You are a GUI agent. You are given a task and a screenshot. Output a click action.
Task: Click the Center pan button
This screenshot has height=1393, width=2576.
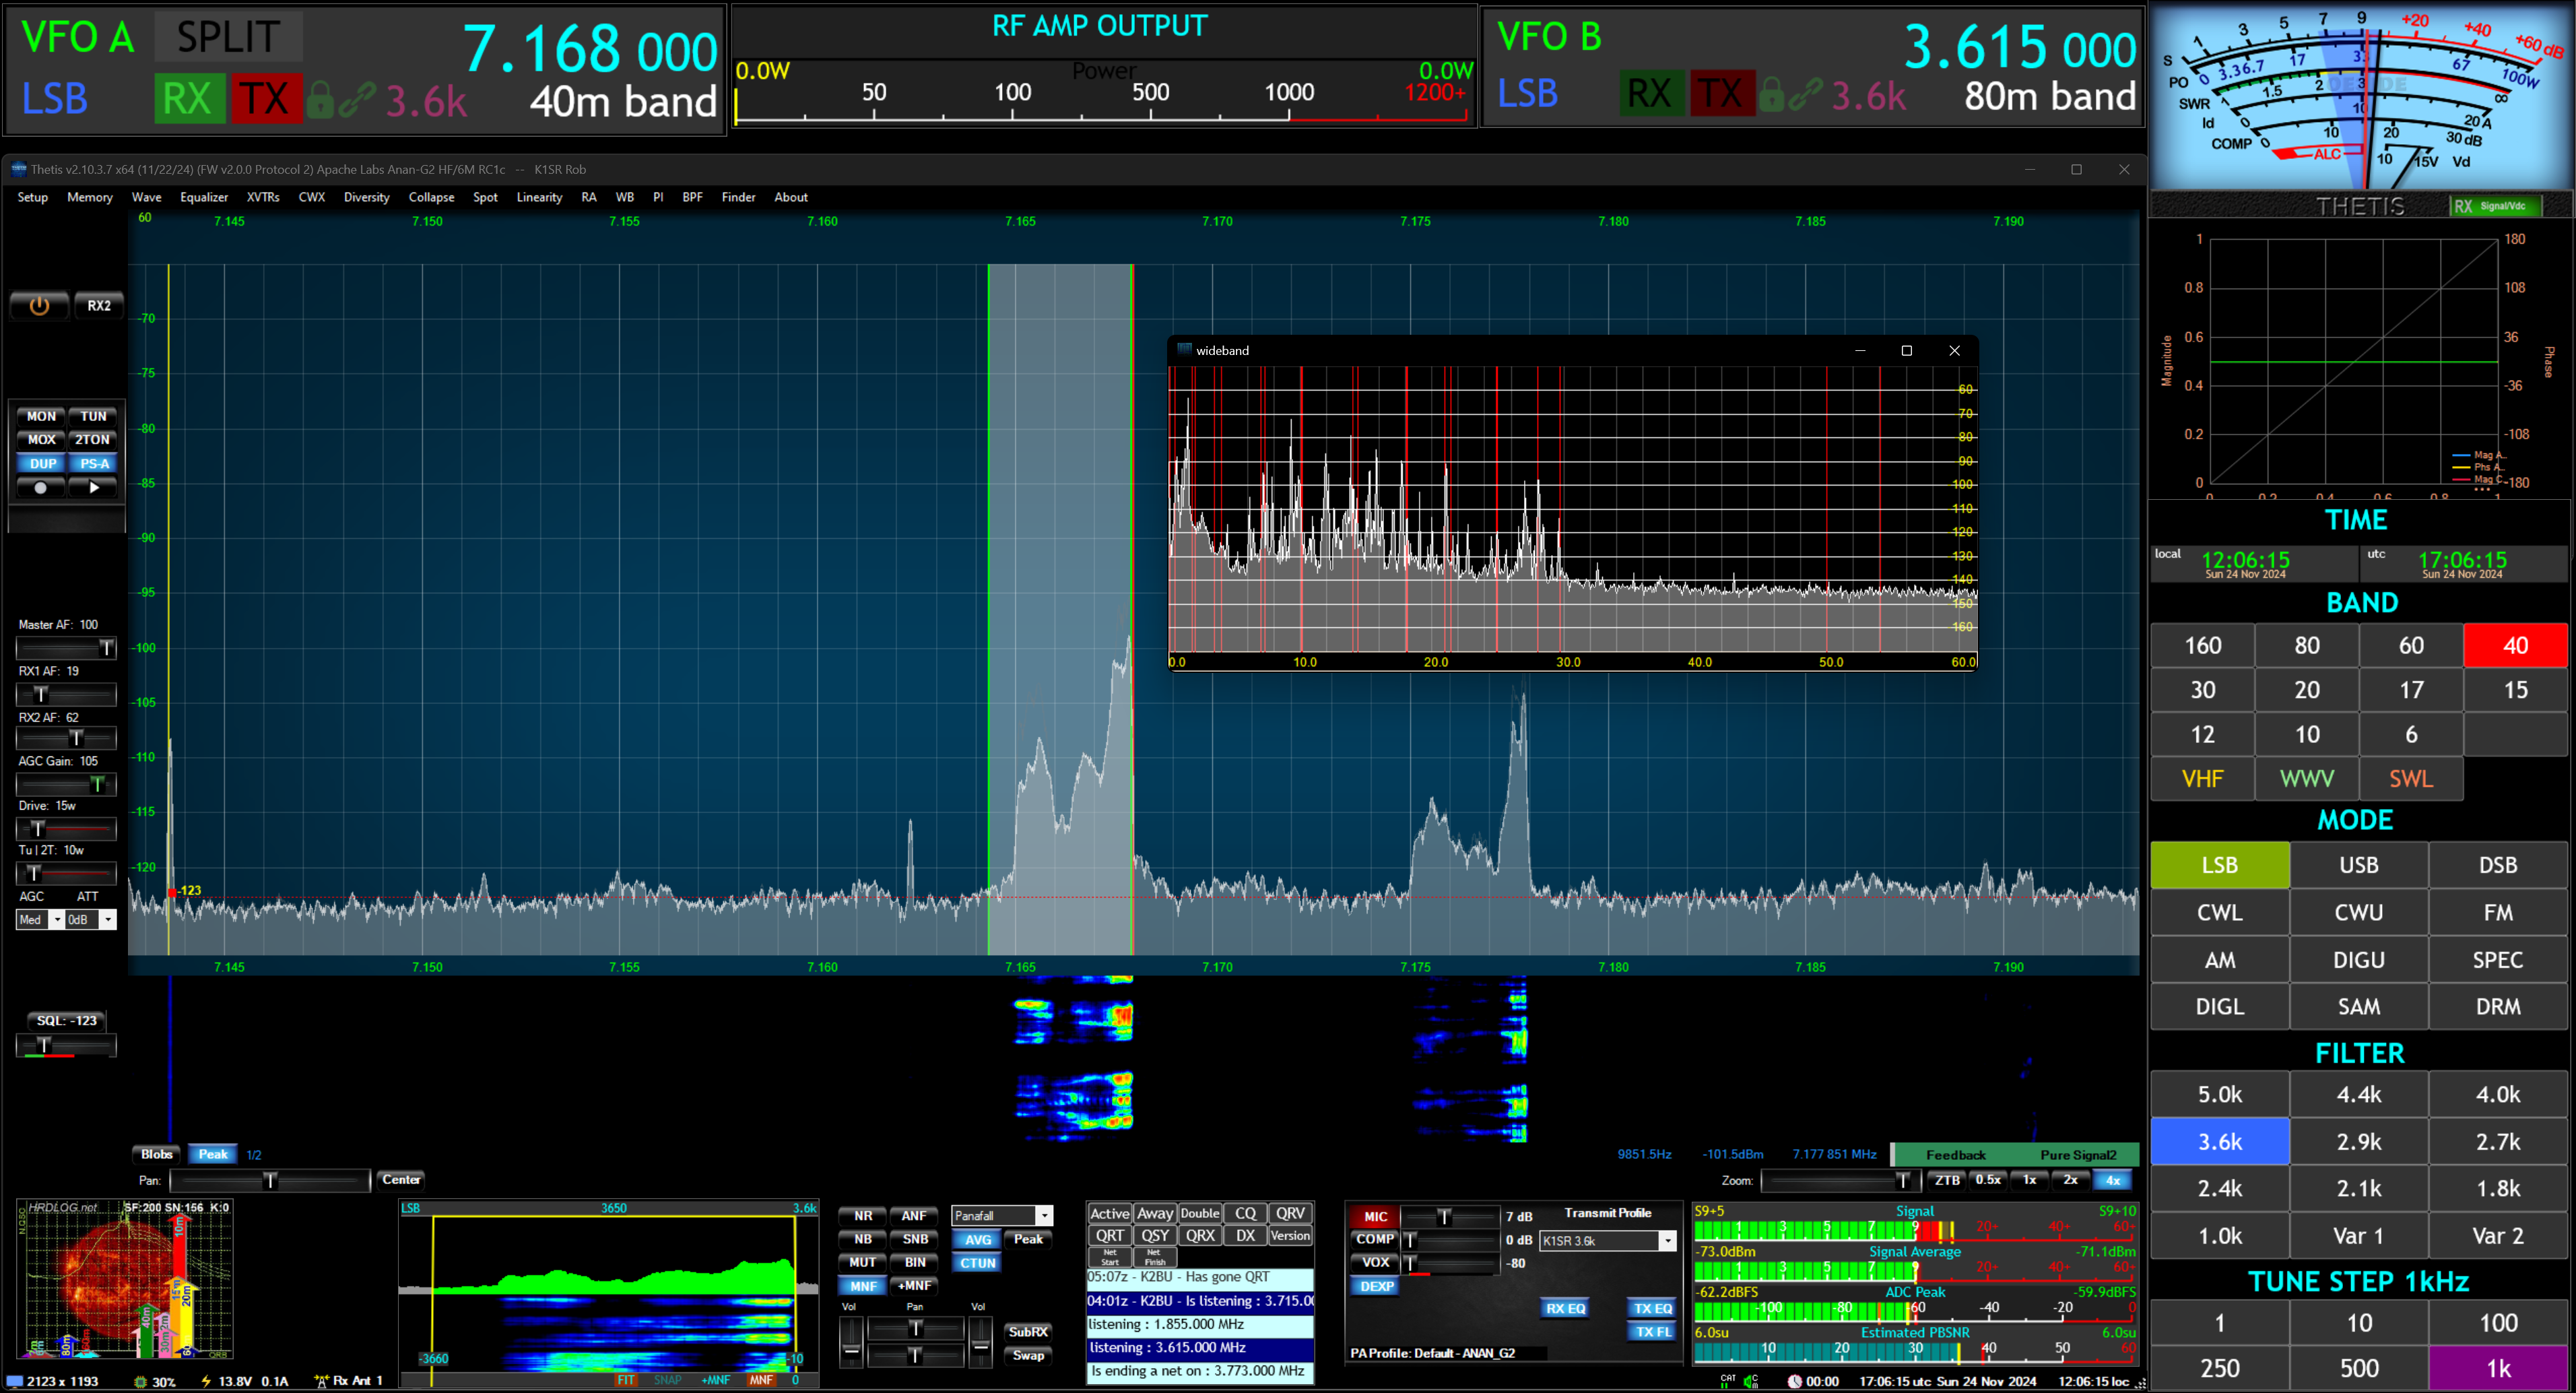click(x=401, y=1180)
